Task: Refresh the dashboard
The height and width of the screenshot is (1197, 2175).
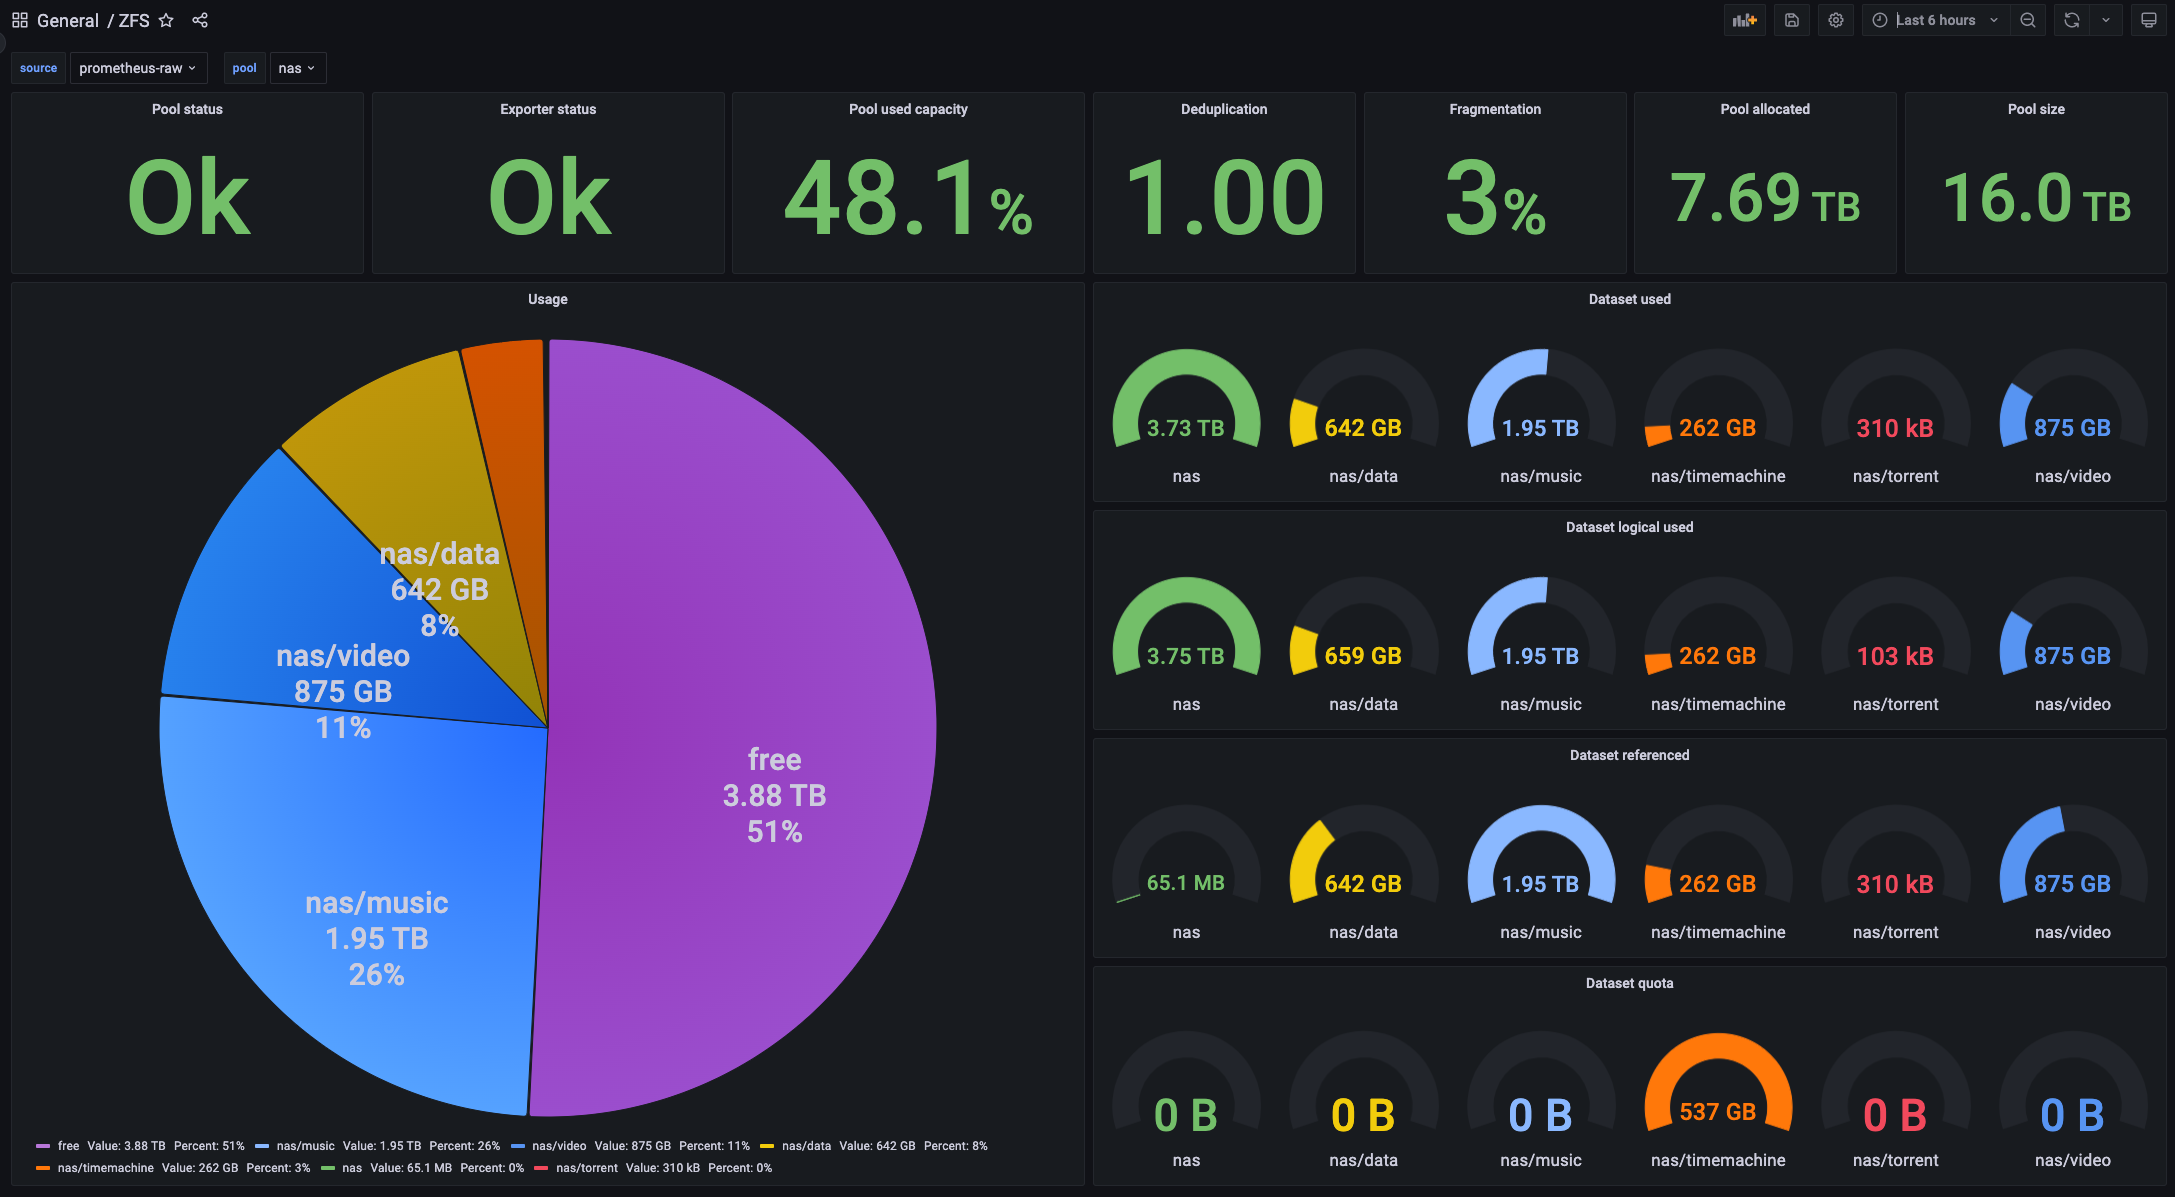Action: pos(2071,20)
